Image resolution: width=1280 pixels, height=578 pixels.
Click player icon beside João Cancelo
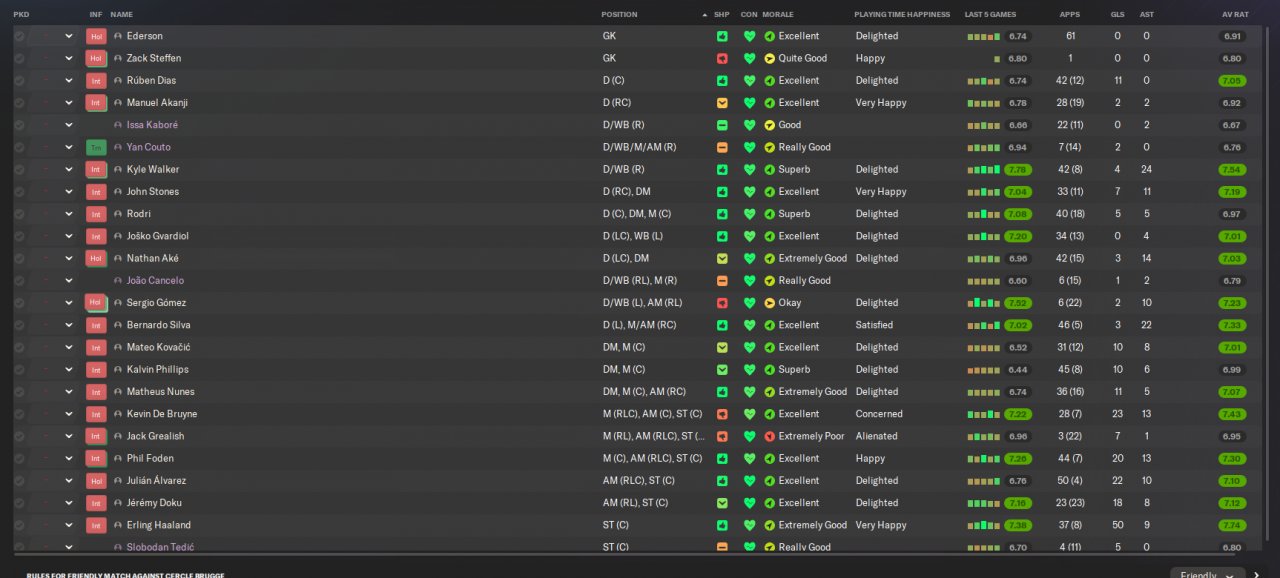pos(118,281)
